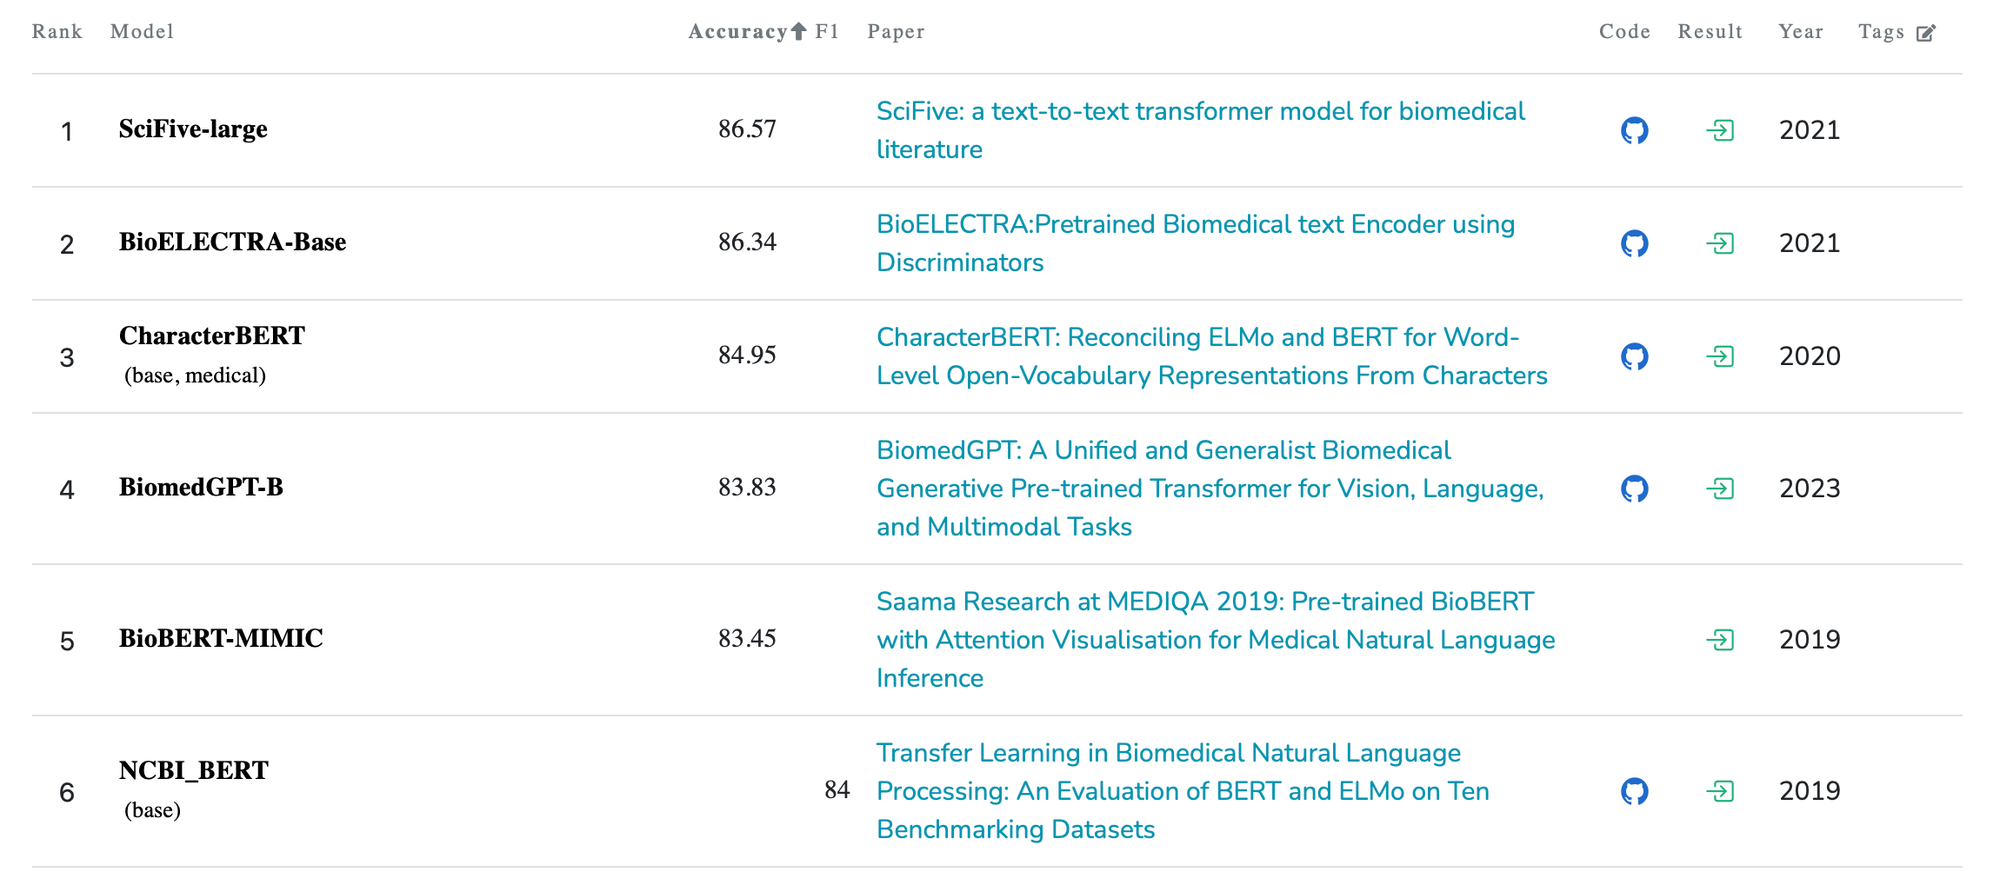Sort table by Accuracy column
The width and height of the screenshot is (2000, 871).
coord(738,32)
